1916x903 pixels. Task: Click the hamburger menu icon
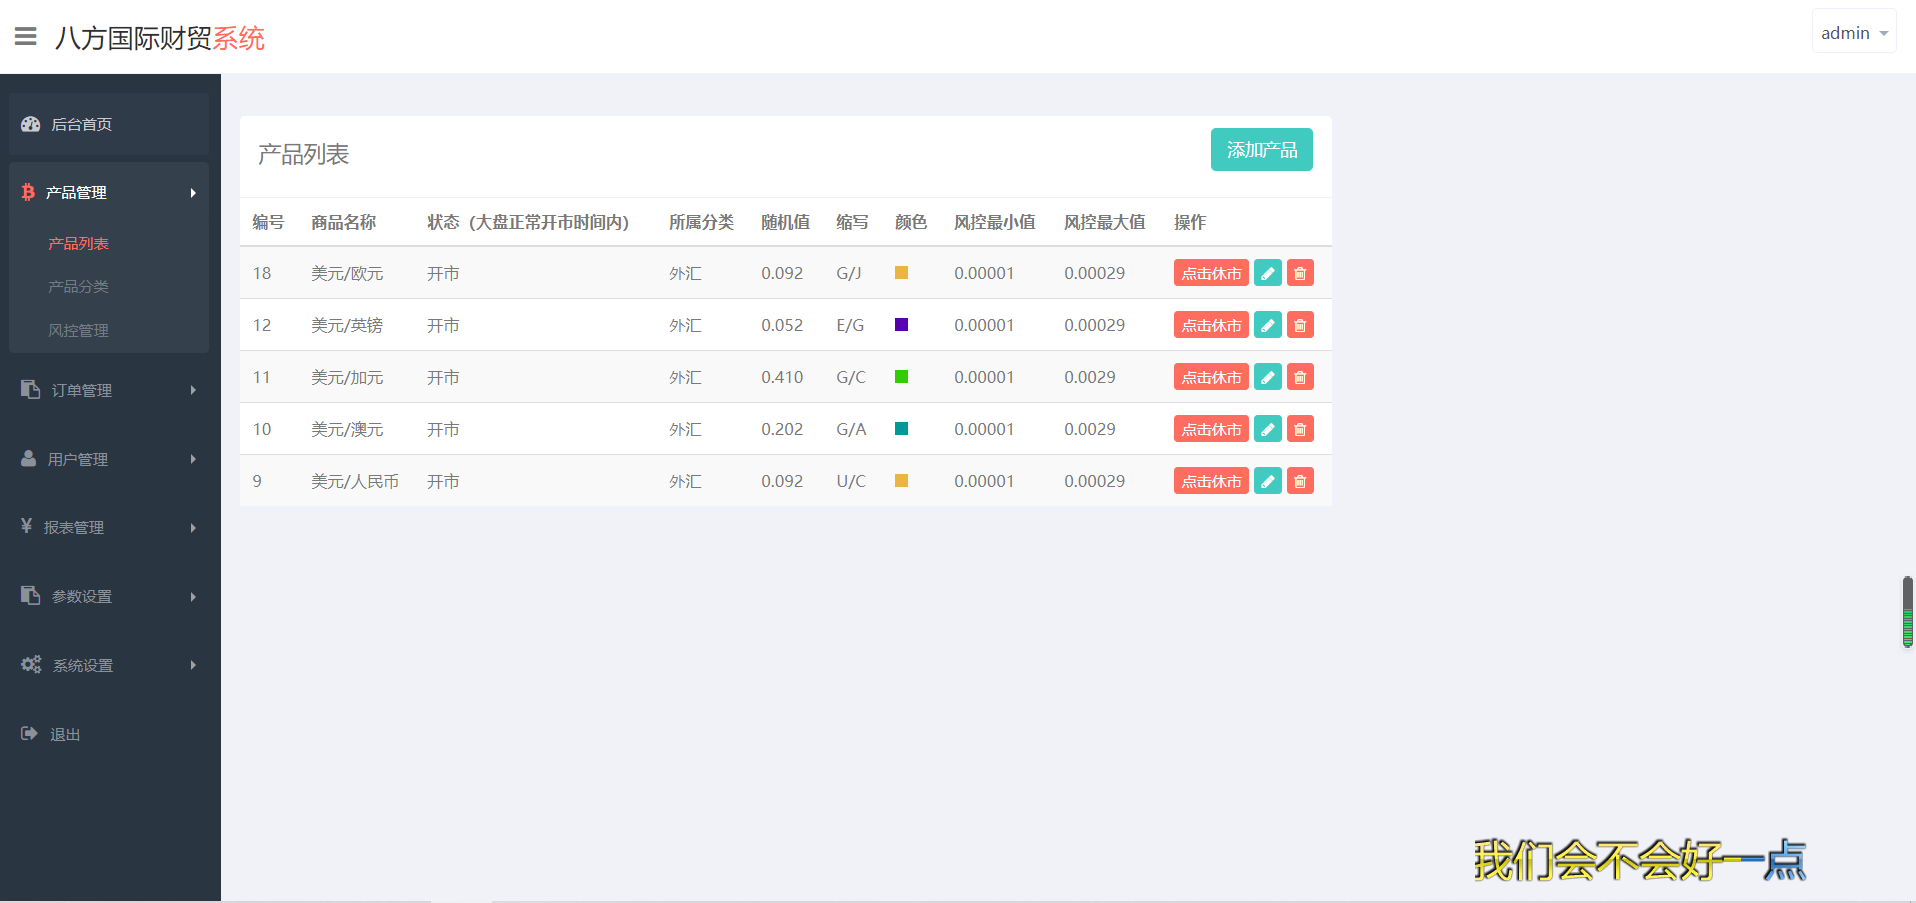coord(26,37)
